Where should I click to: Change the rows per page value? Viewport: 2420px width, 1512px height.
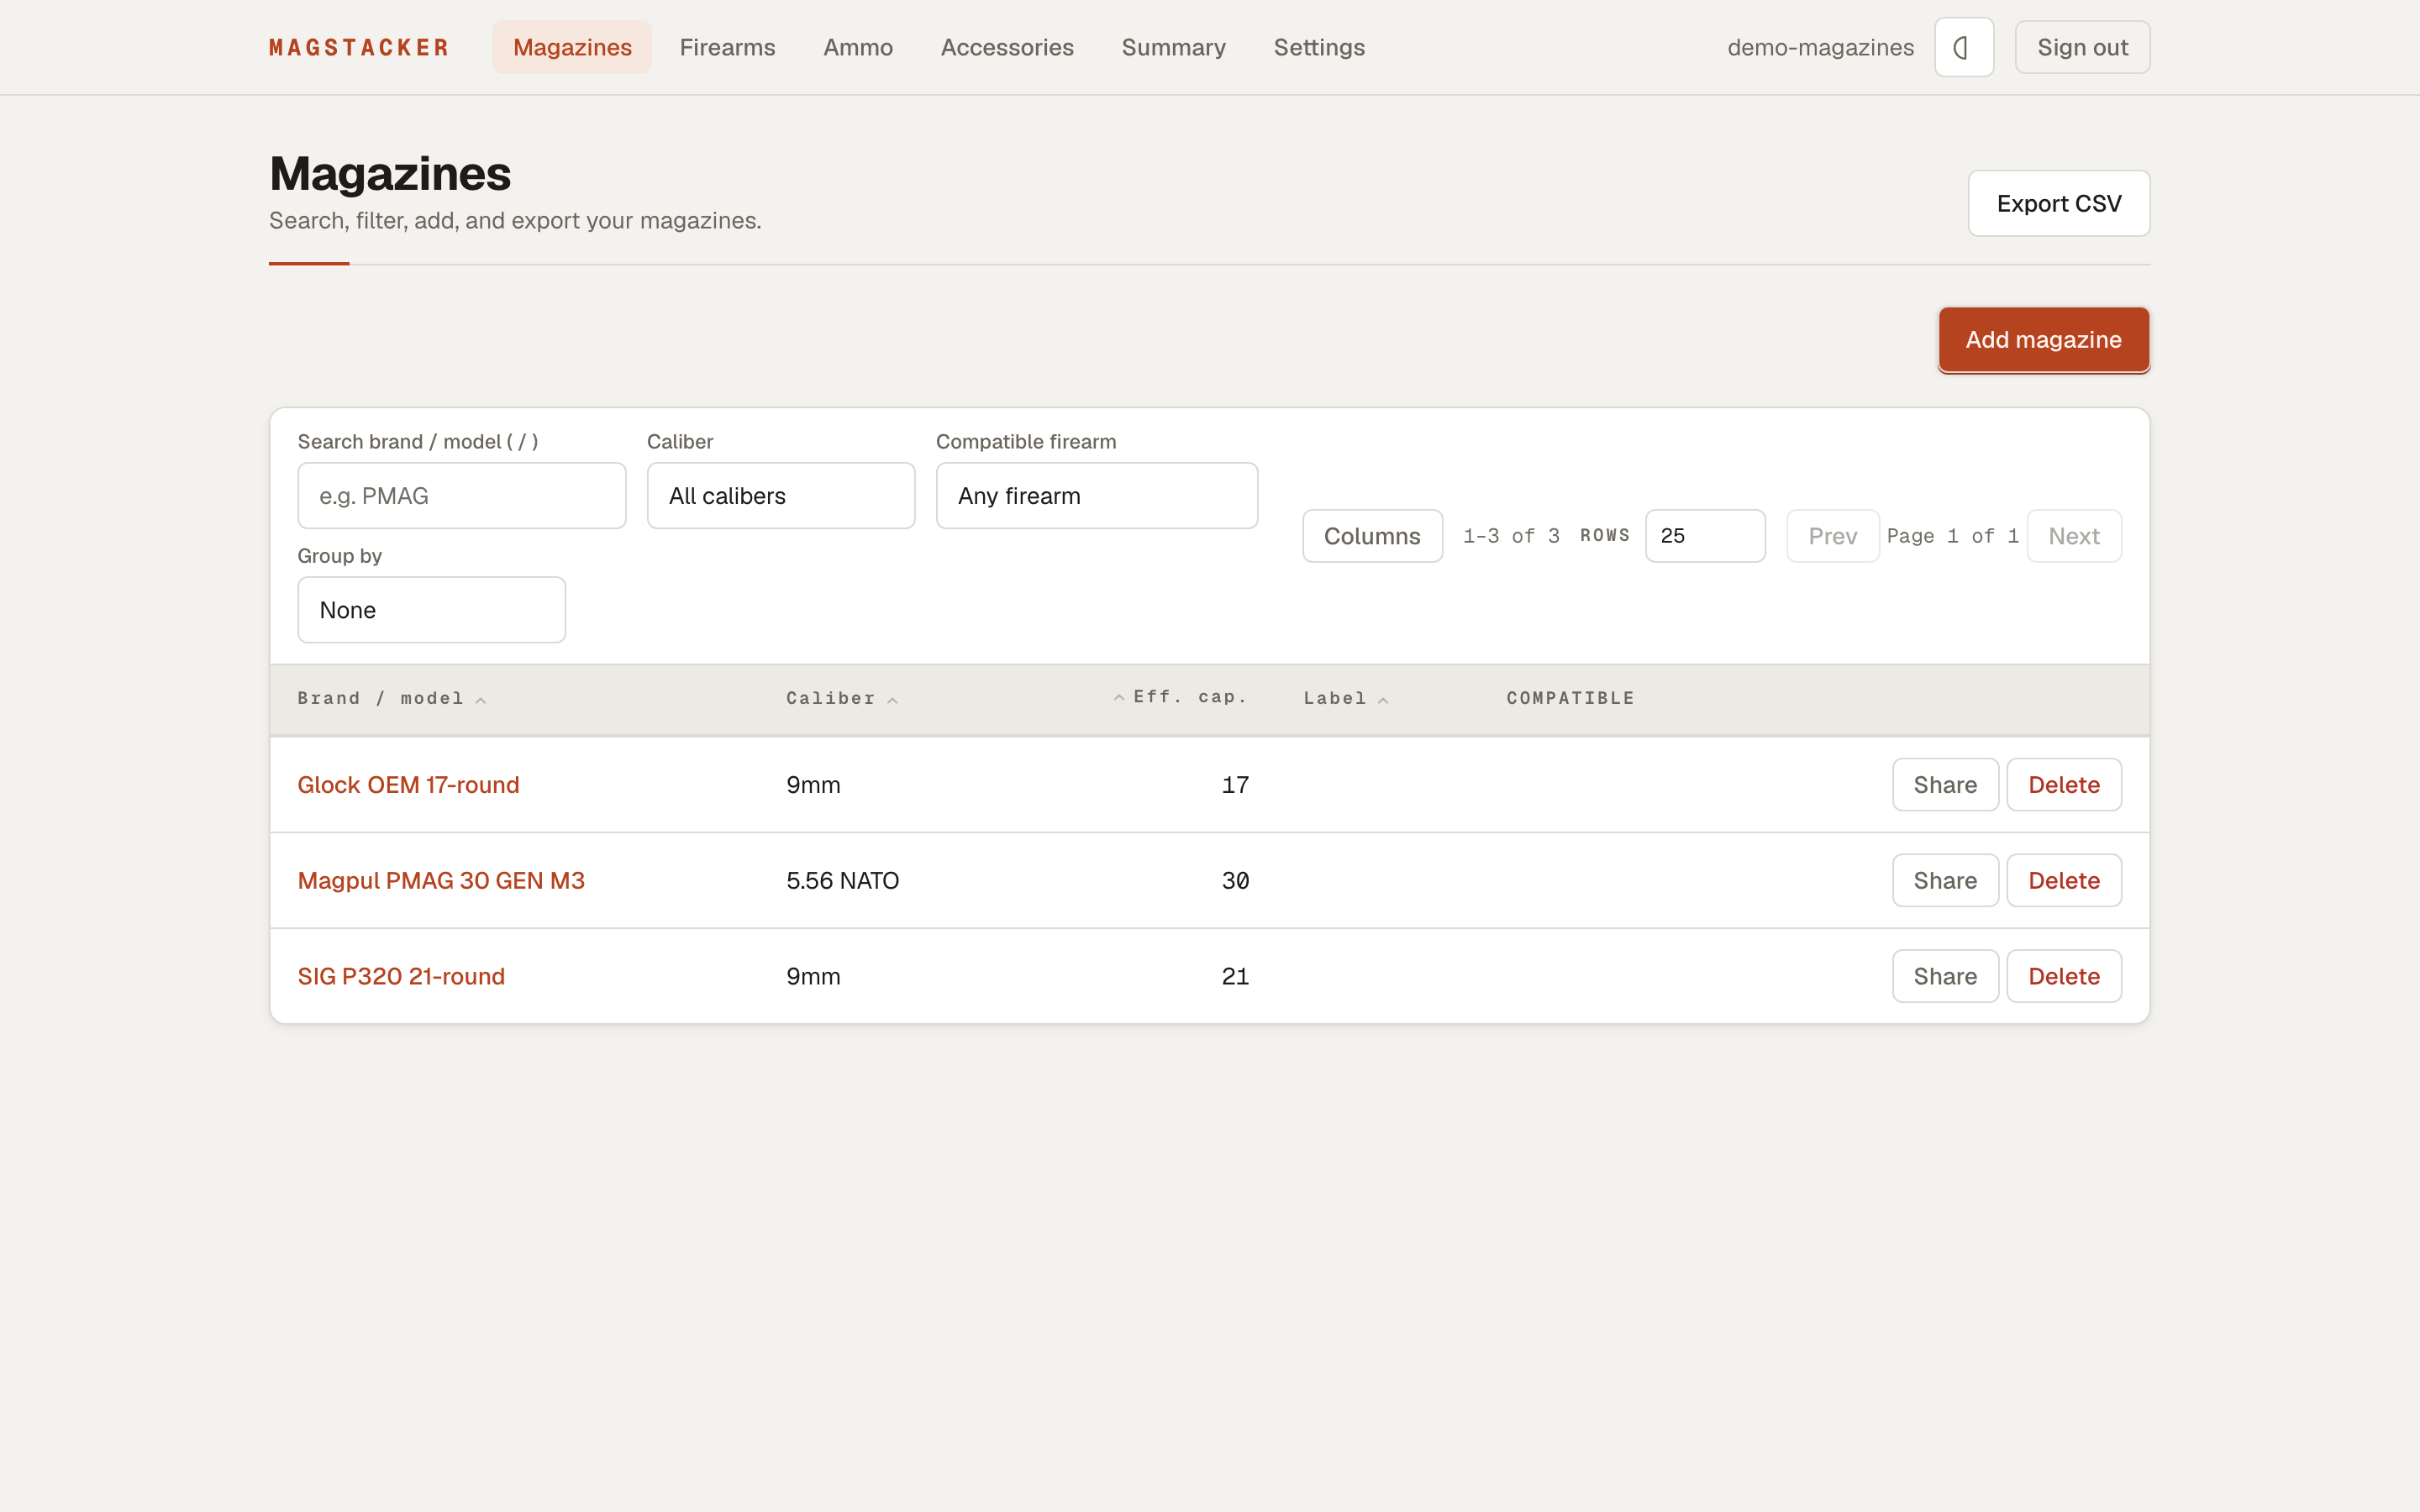1705,536
